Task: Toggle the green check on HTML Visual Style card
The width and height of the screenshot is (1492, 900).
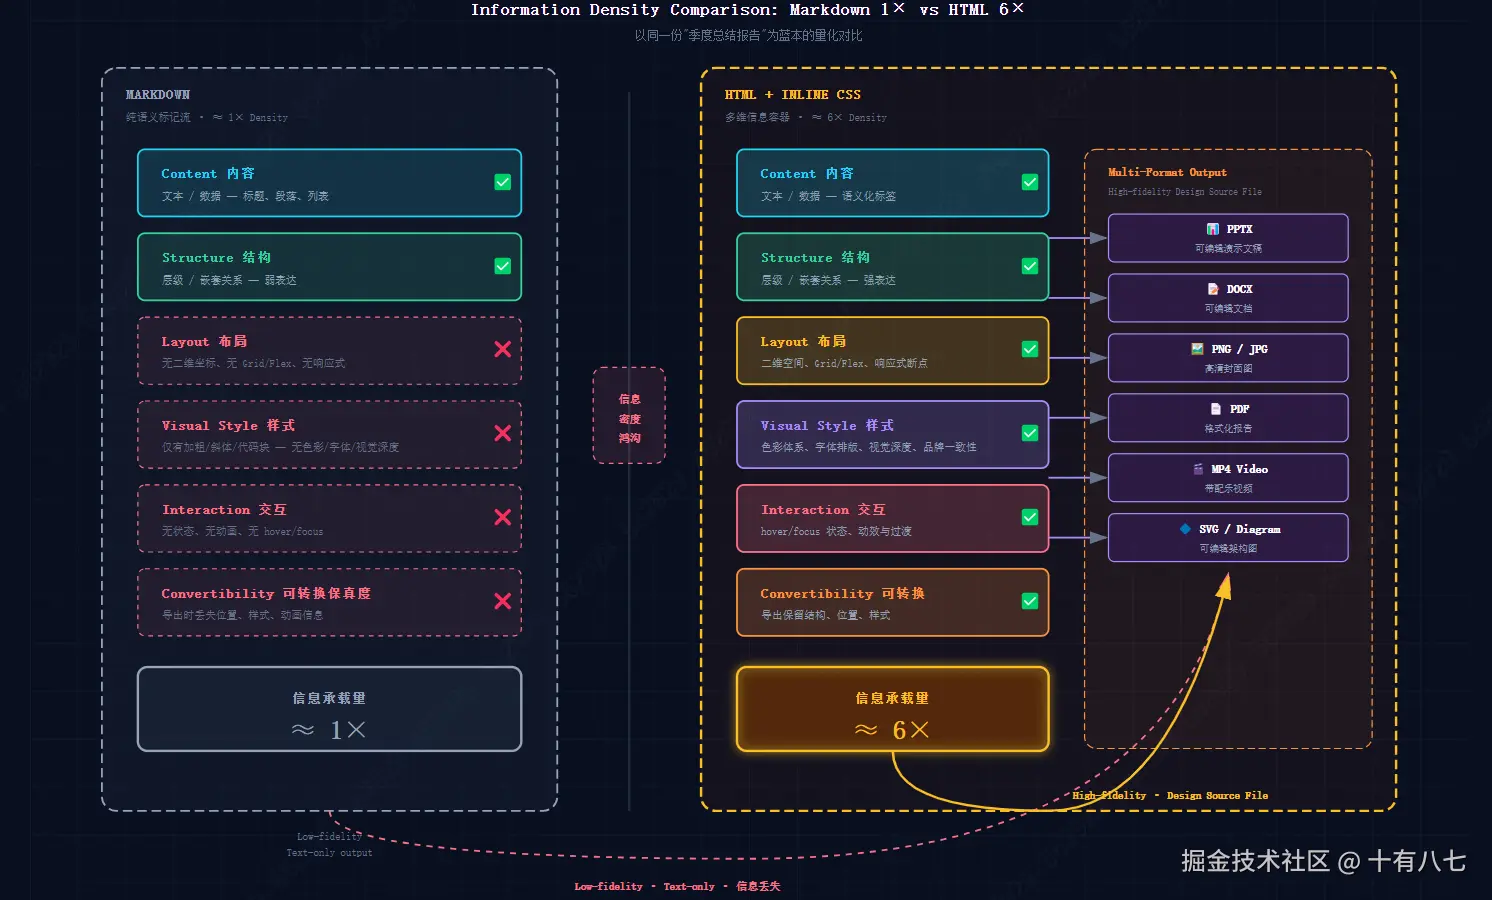Action: pyautogui.click(x=1030, y=433)
